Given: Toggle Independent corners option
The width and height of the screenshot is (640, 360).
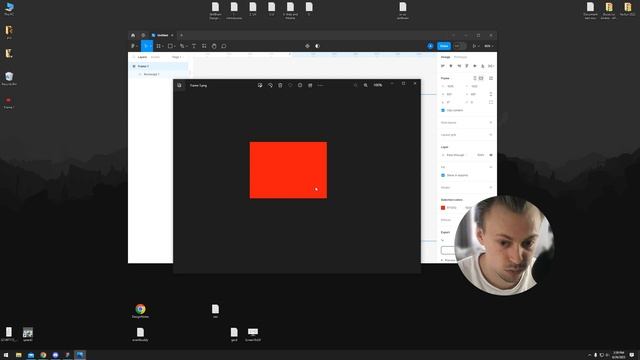Looking at the screenshot, I should (491, 102).
